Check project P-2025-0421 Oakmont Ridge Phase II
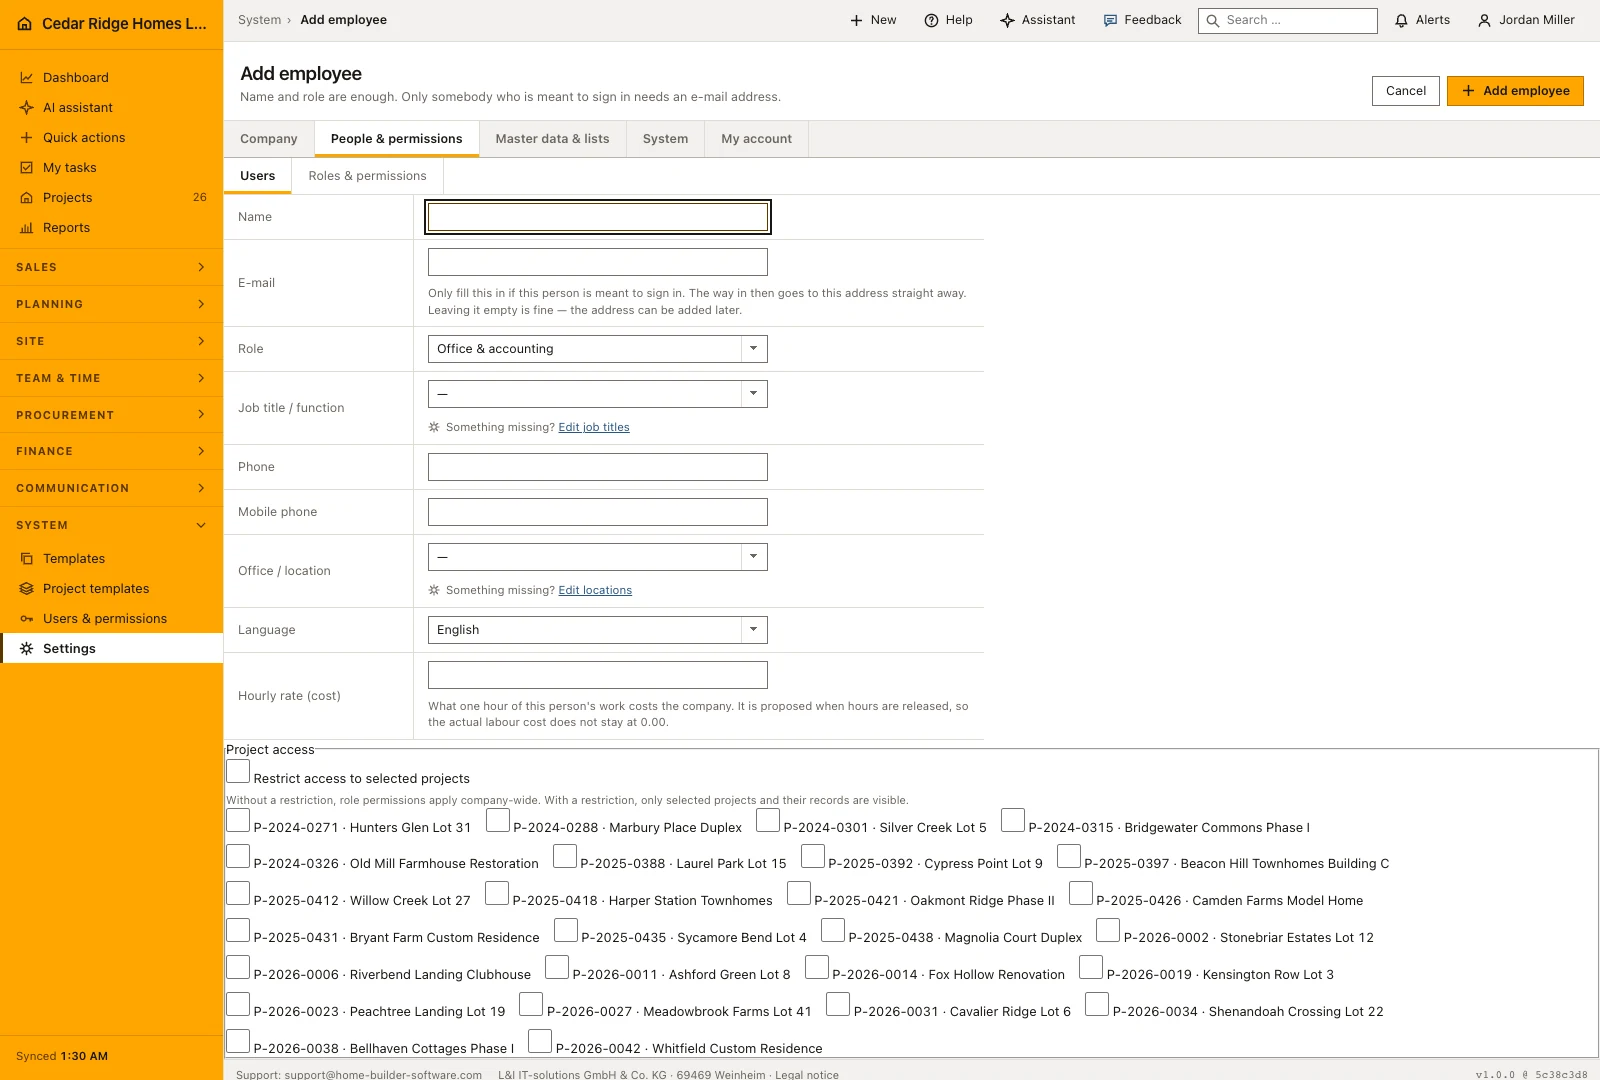 (799, 893)
